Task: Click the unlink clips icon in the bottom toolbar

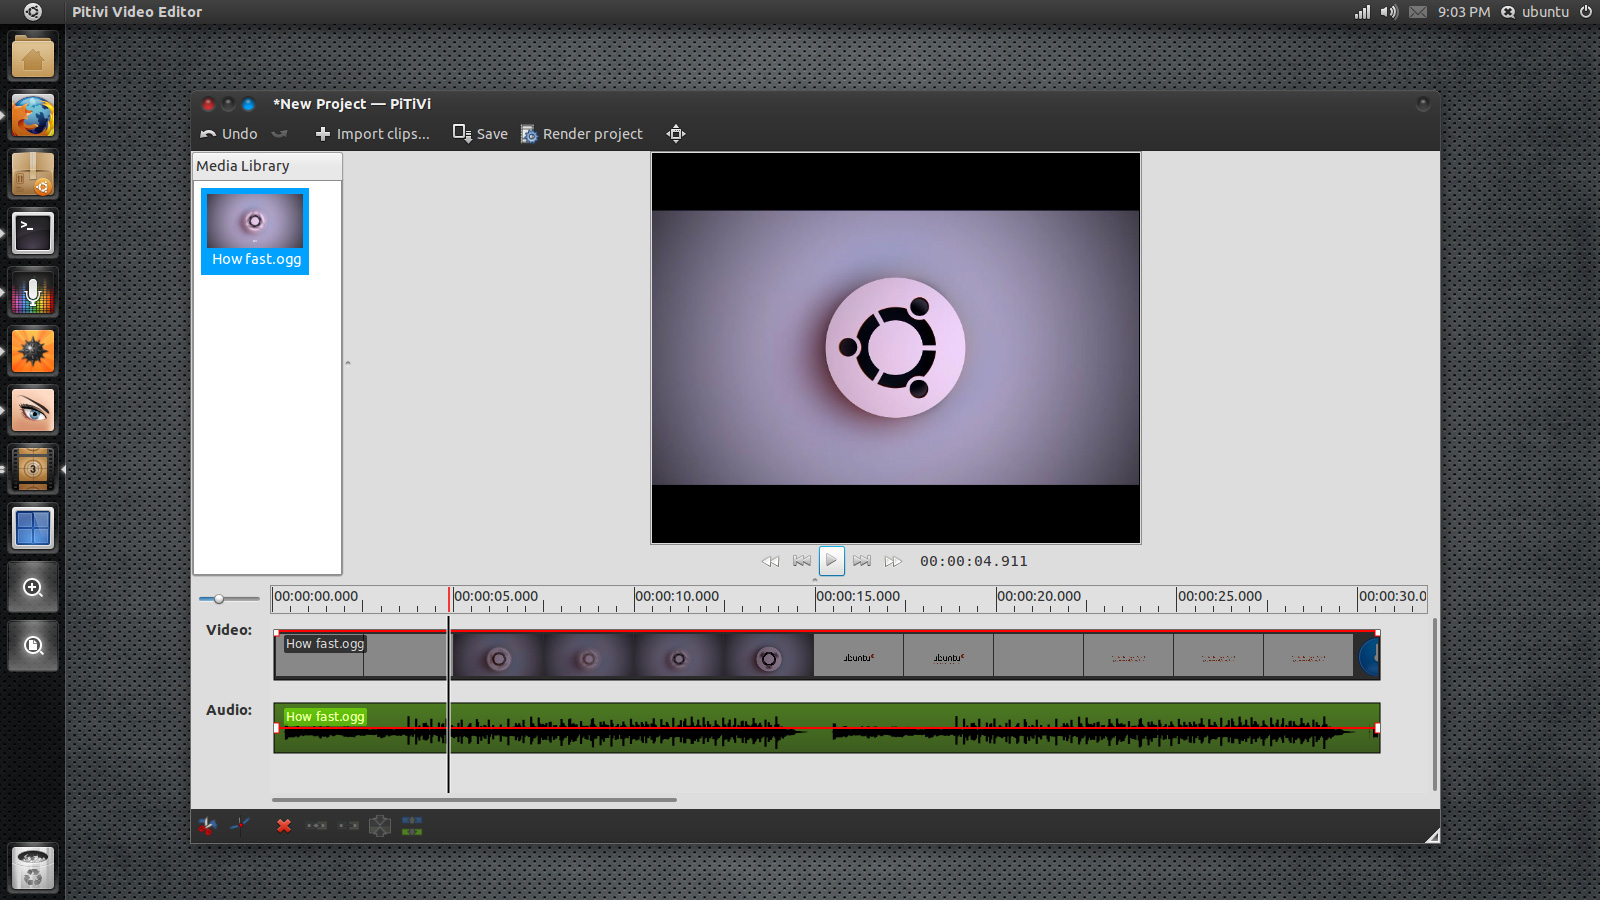Action: click(x=316, y=826)
